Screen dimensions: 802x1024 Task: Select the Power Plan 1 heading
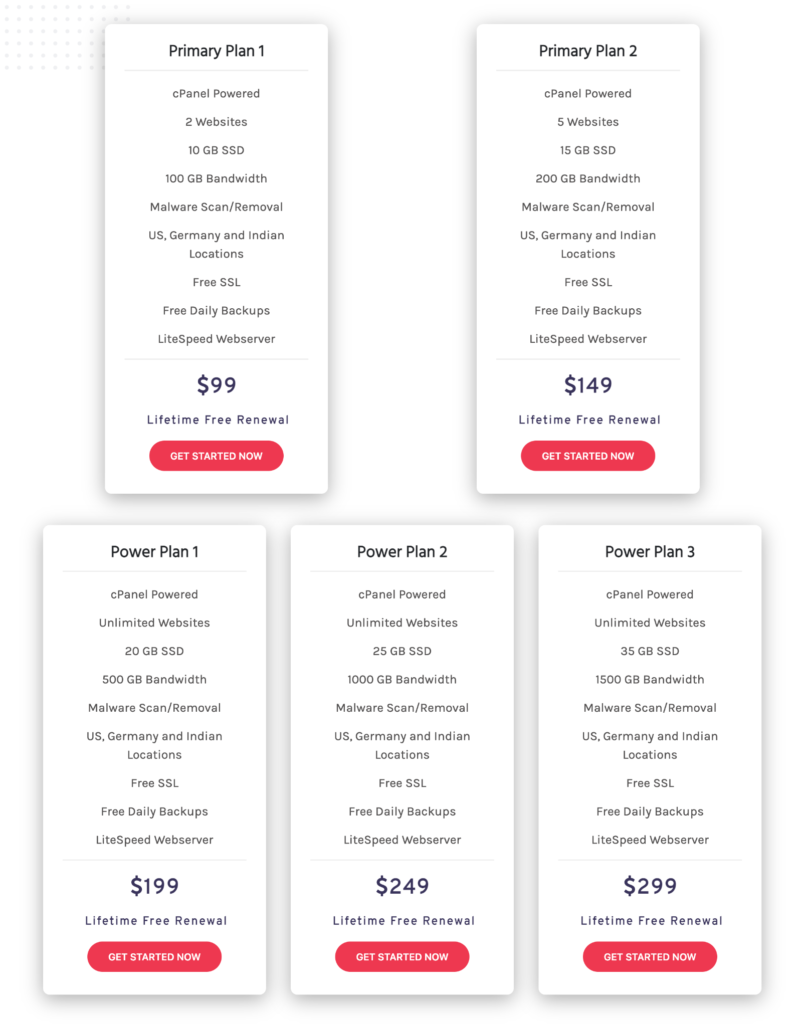tap(154, 552)
